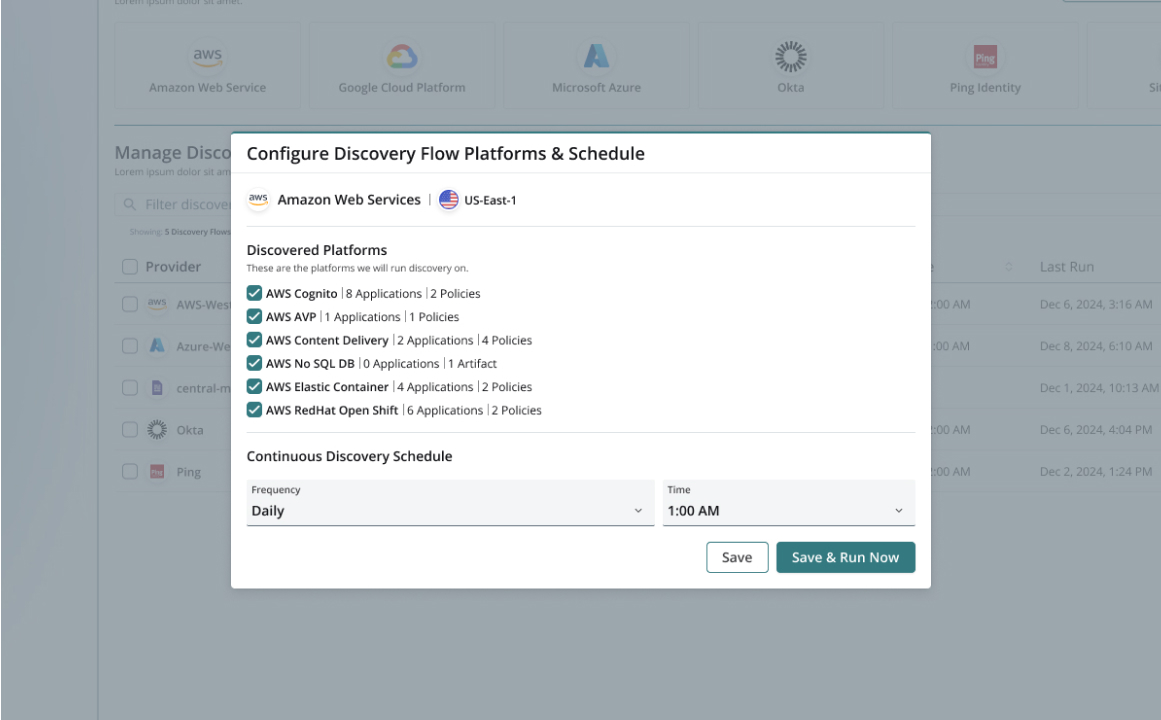Click the document icon in the central-m row
The height and width of the screenshot is (720, 1161).
click(x=157, y=387)
